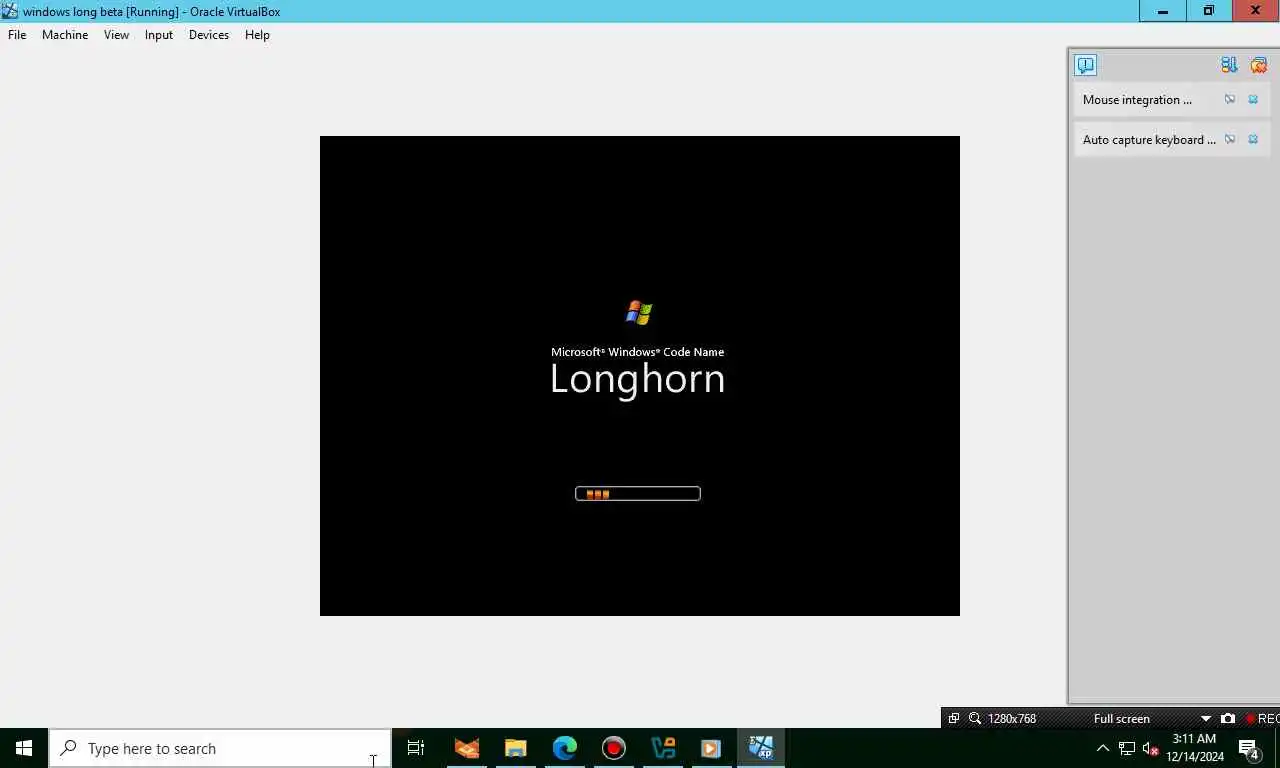Start recording with the REC button

(x=1262, y=718)
